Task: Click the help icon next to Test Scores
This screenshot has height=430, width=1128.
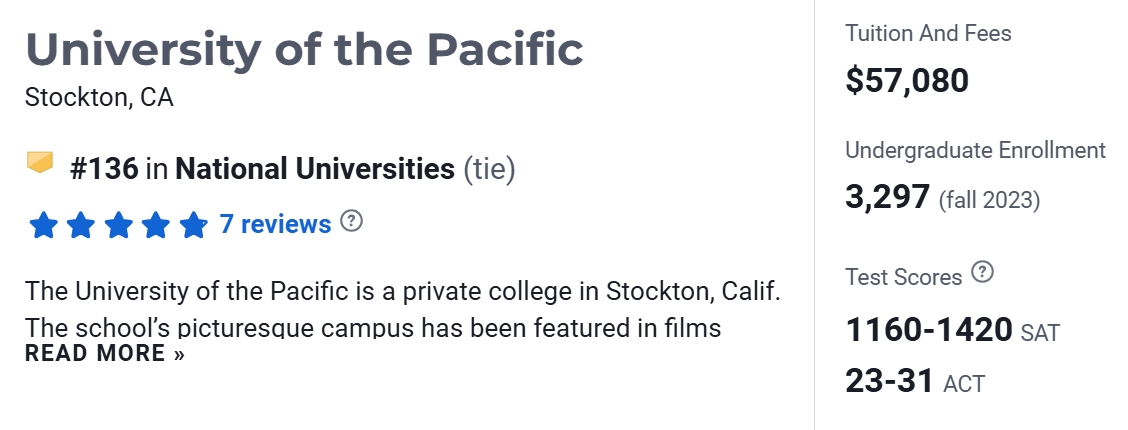Action: click(x=983, y=272)
